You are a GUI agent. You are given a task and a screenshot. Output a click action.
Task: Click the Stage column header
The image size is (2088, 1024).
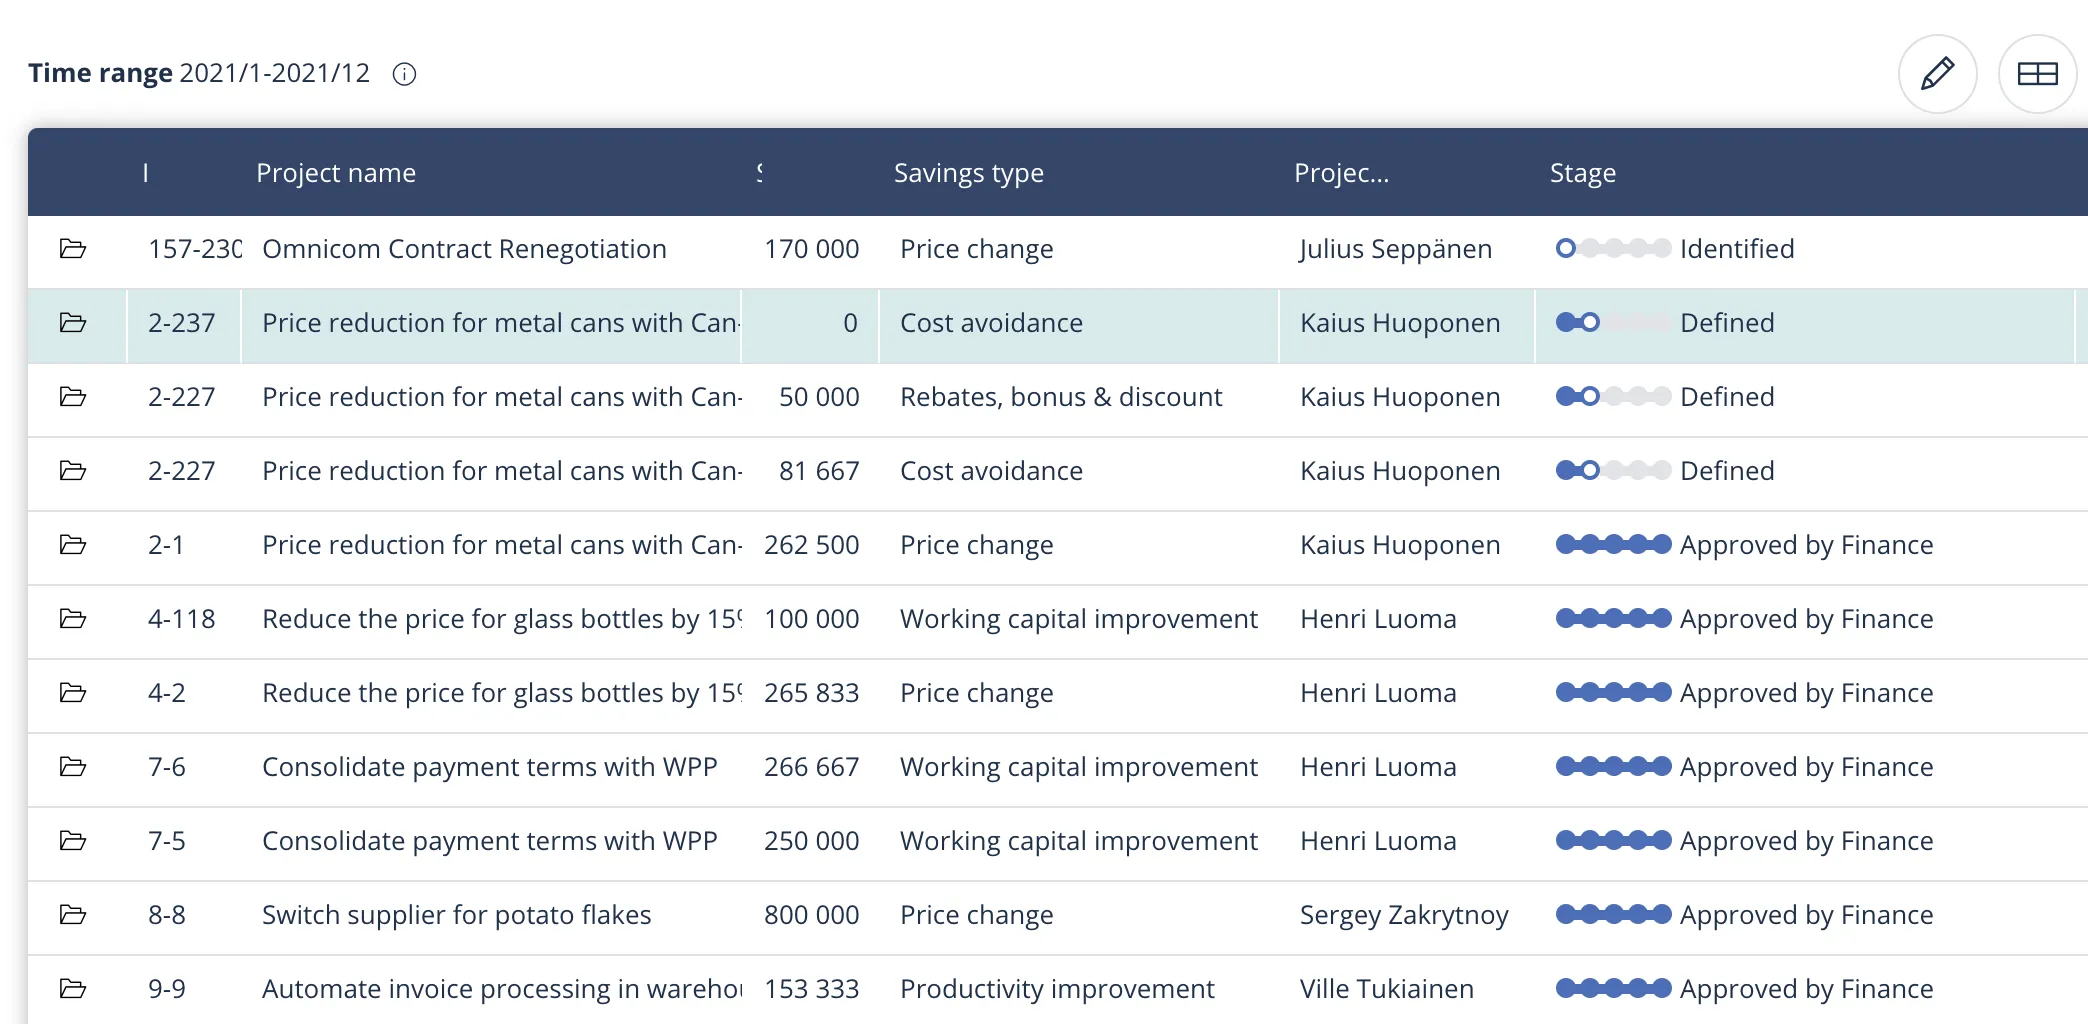[1582, 173]
